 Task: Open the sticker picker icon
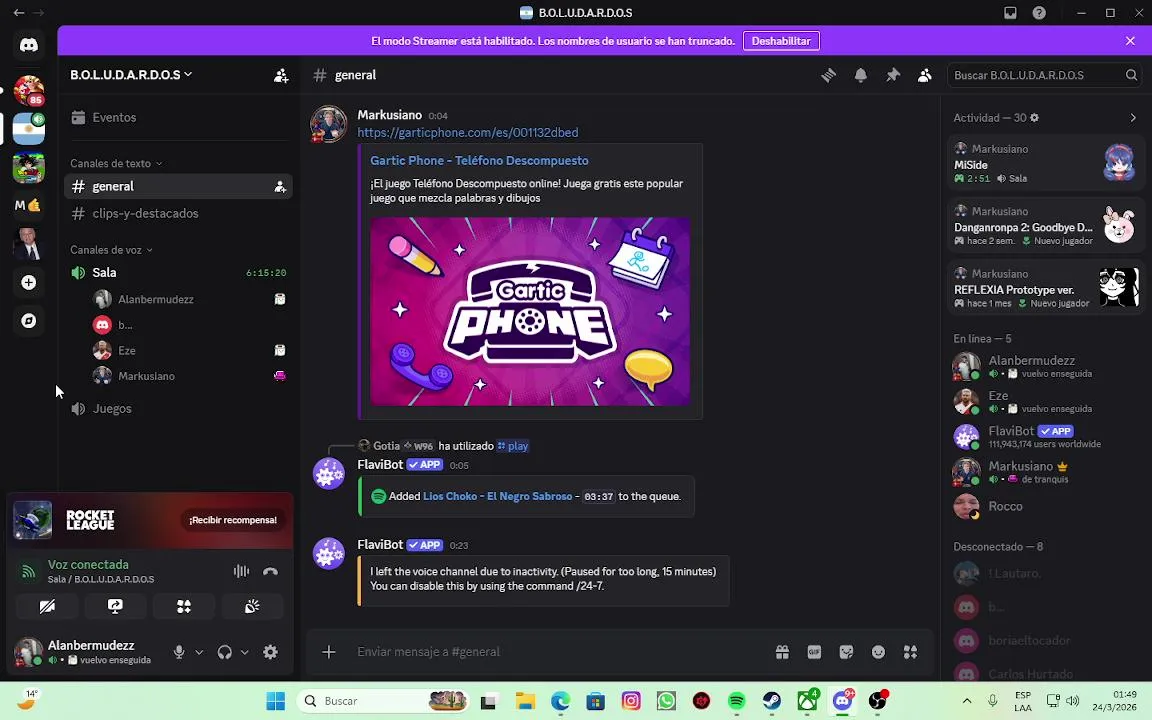point(846,652)
